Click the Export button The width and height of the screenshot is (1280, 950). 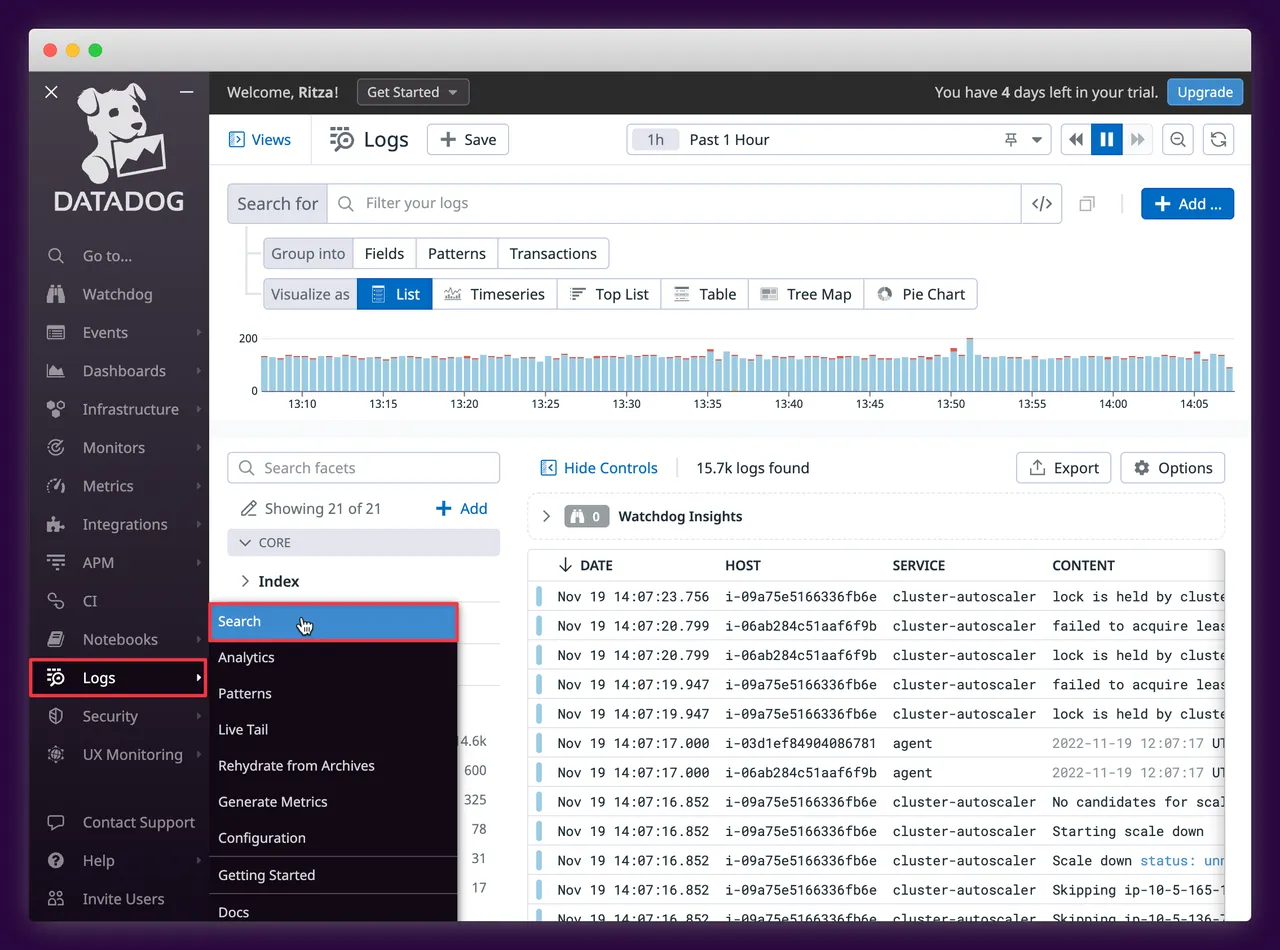pos(1064,468)
